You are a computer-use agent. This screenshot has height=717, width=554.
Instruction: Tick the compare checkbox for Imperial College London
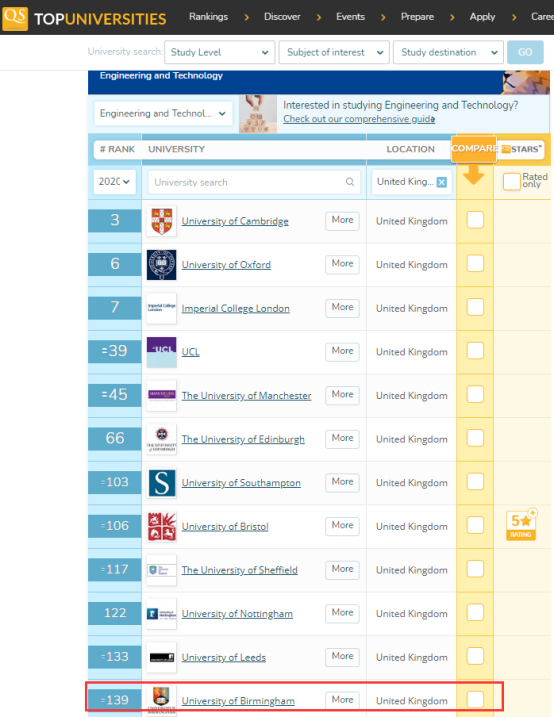[475, 307]
